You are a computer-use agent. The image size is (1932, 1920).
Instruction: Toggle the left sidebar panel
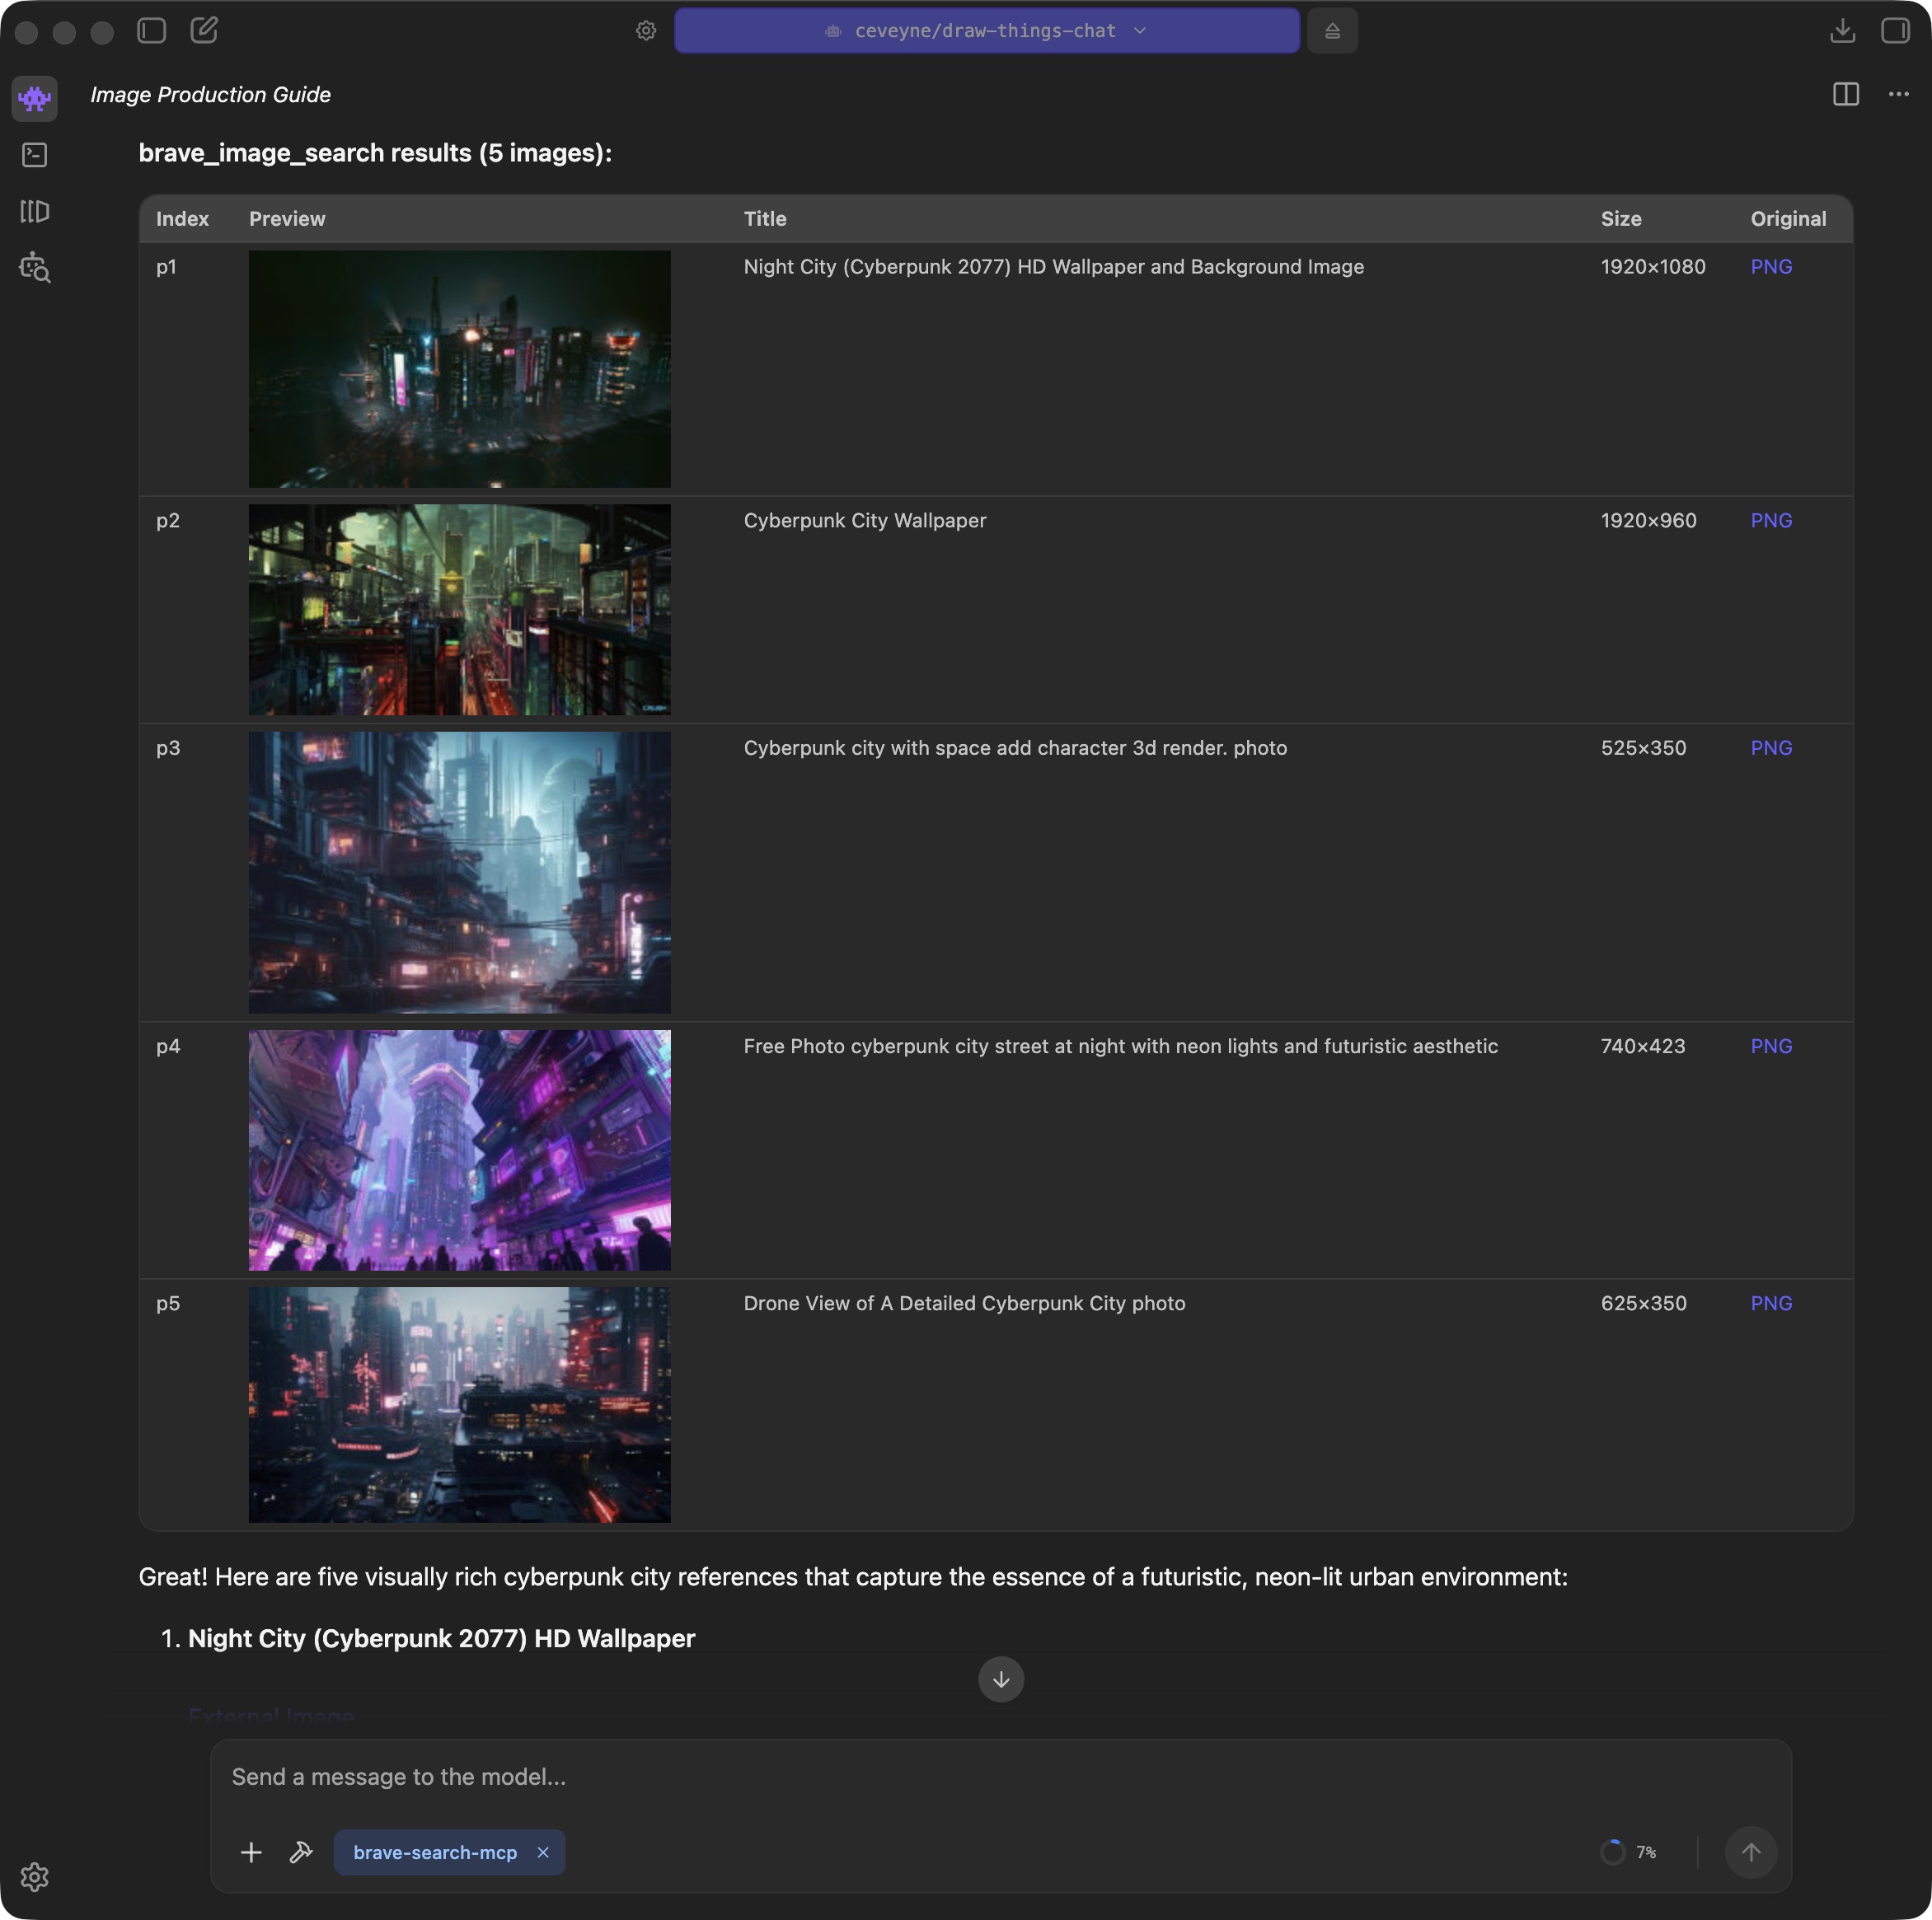pyautogui.click(x=152, y=30)
